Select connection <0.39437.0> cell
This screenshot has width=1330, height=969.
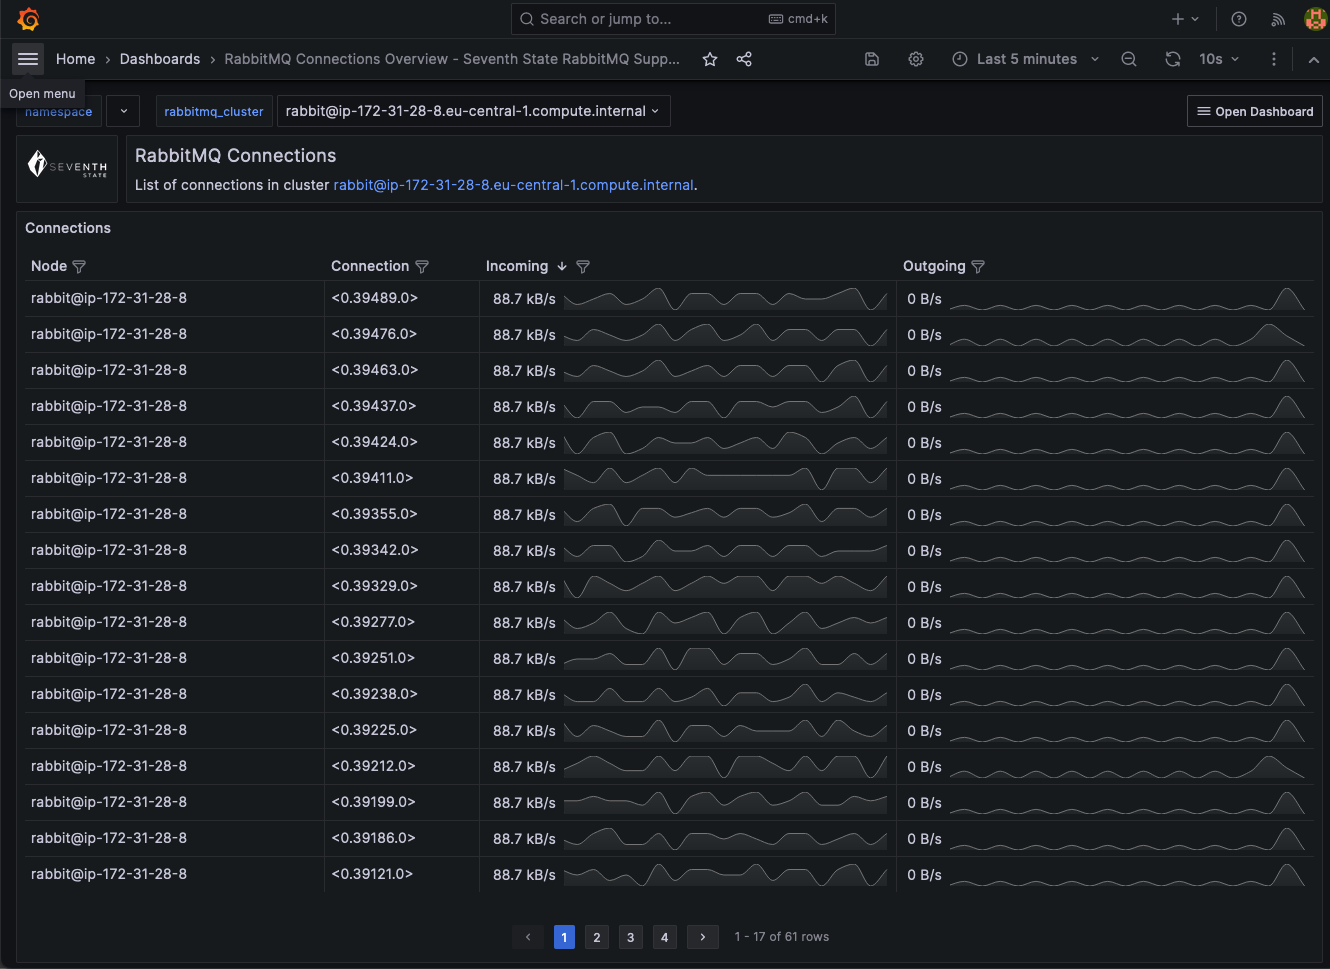402,407
